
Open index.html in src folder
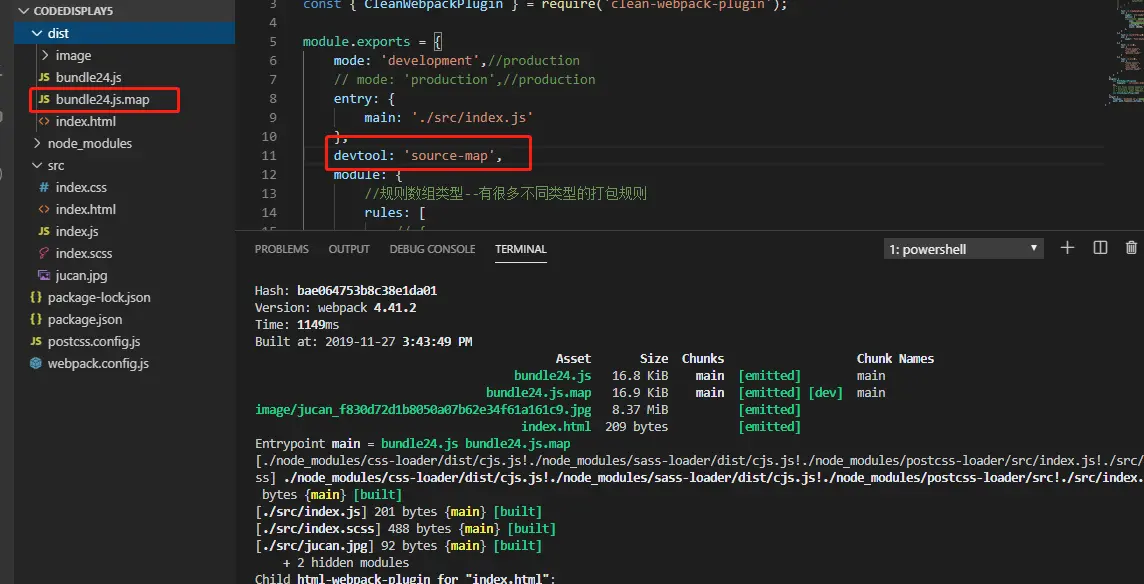click(x=85, y=210)
